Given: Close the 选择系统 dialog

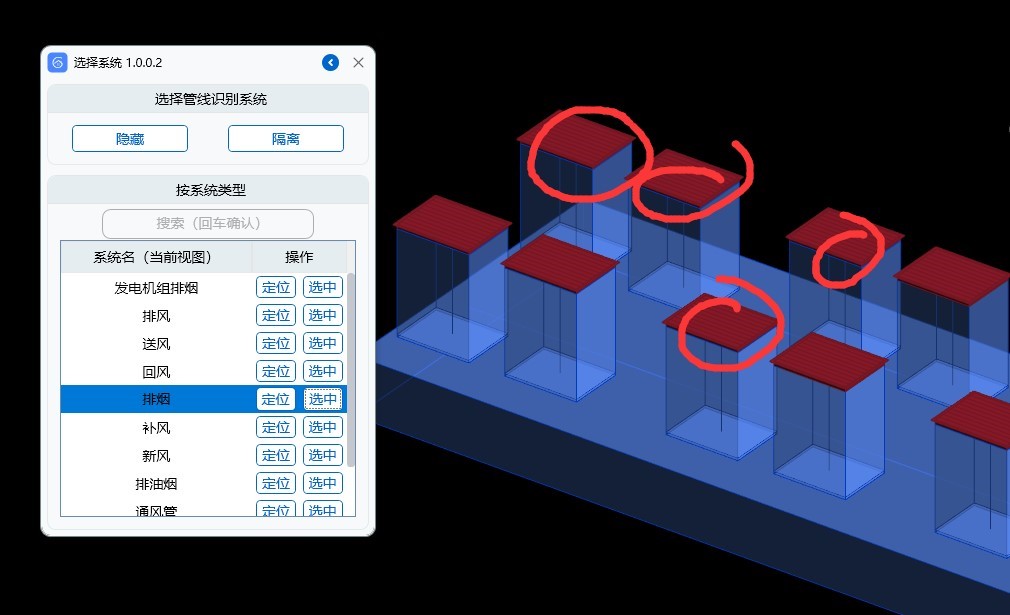Looking at the screenshot, I should coord(358,63).
